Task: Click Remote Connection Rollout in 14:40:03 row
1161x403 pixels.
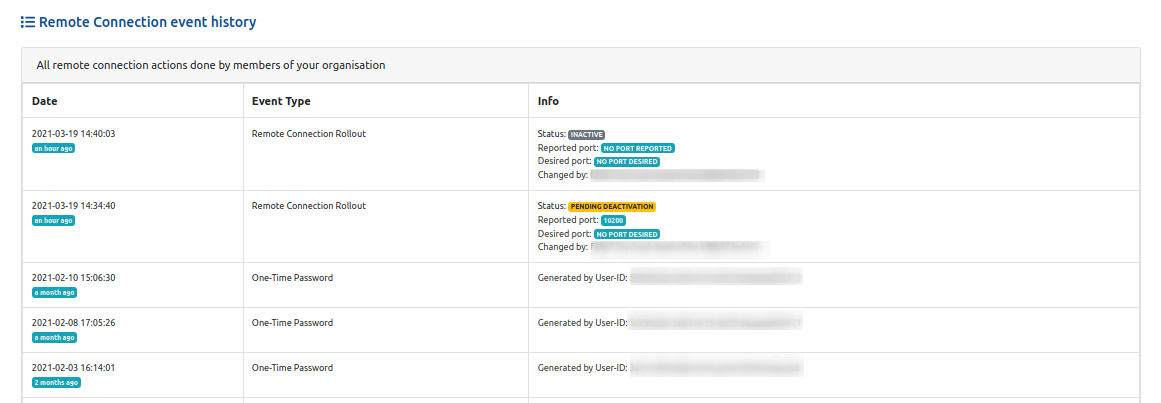Action: click(x=308, y=133)
